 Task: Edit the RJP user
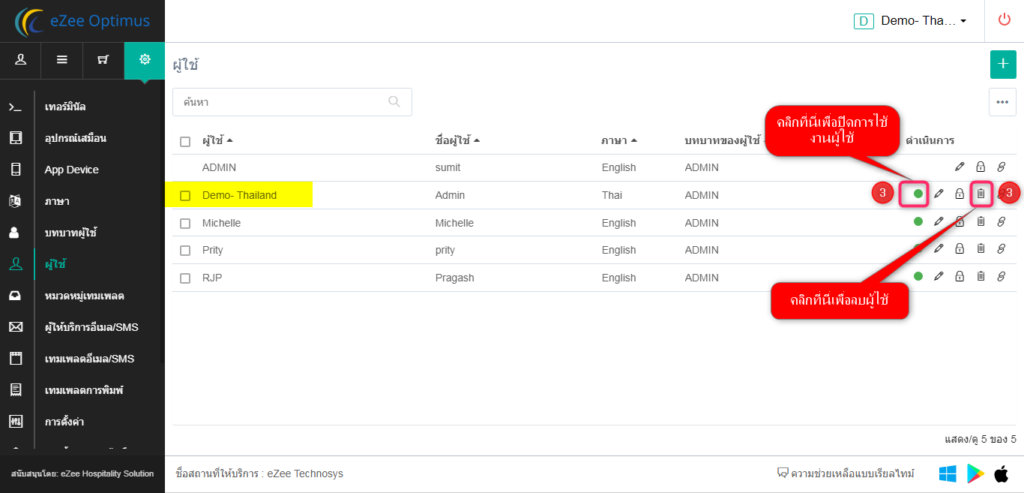coord(938,276)
